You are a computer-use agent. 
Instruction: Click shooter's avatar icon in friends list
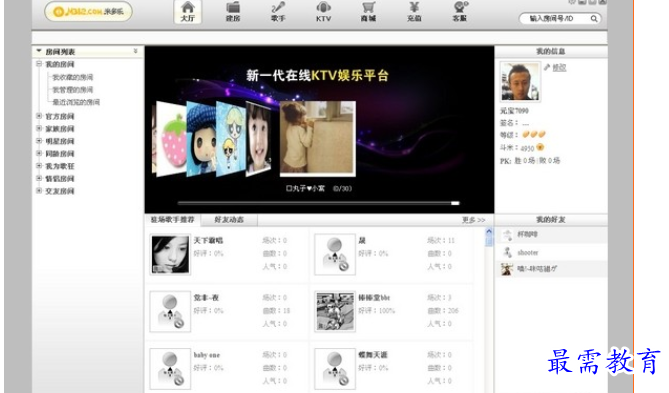[x=507, y=252]
